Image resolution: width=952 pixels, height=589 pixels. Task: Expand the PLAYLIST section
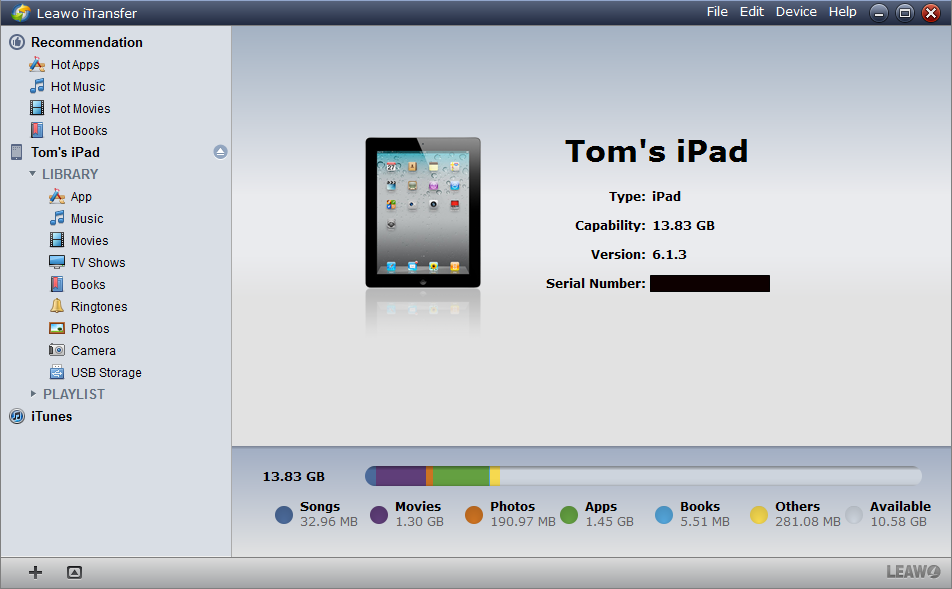(33, 394)
